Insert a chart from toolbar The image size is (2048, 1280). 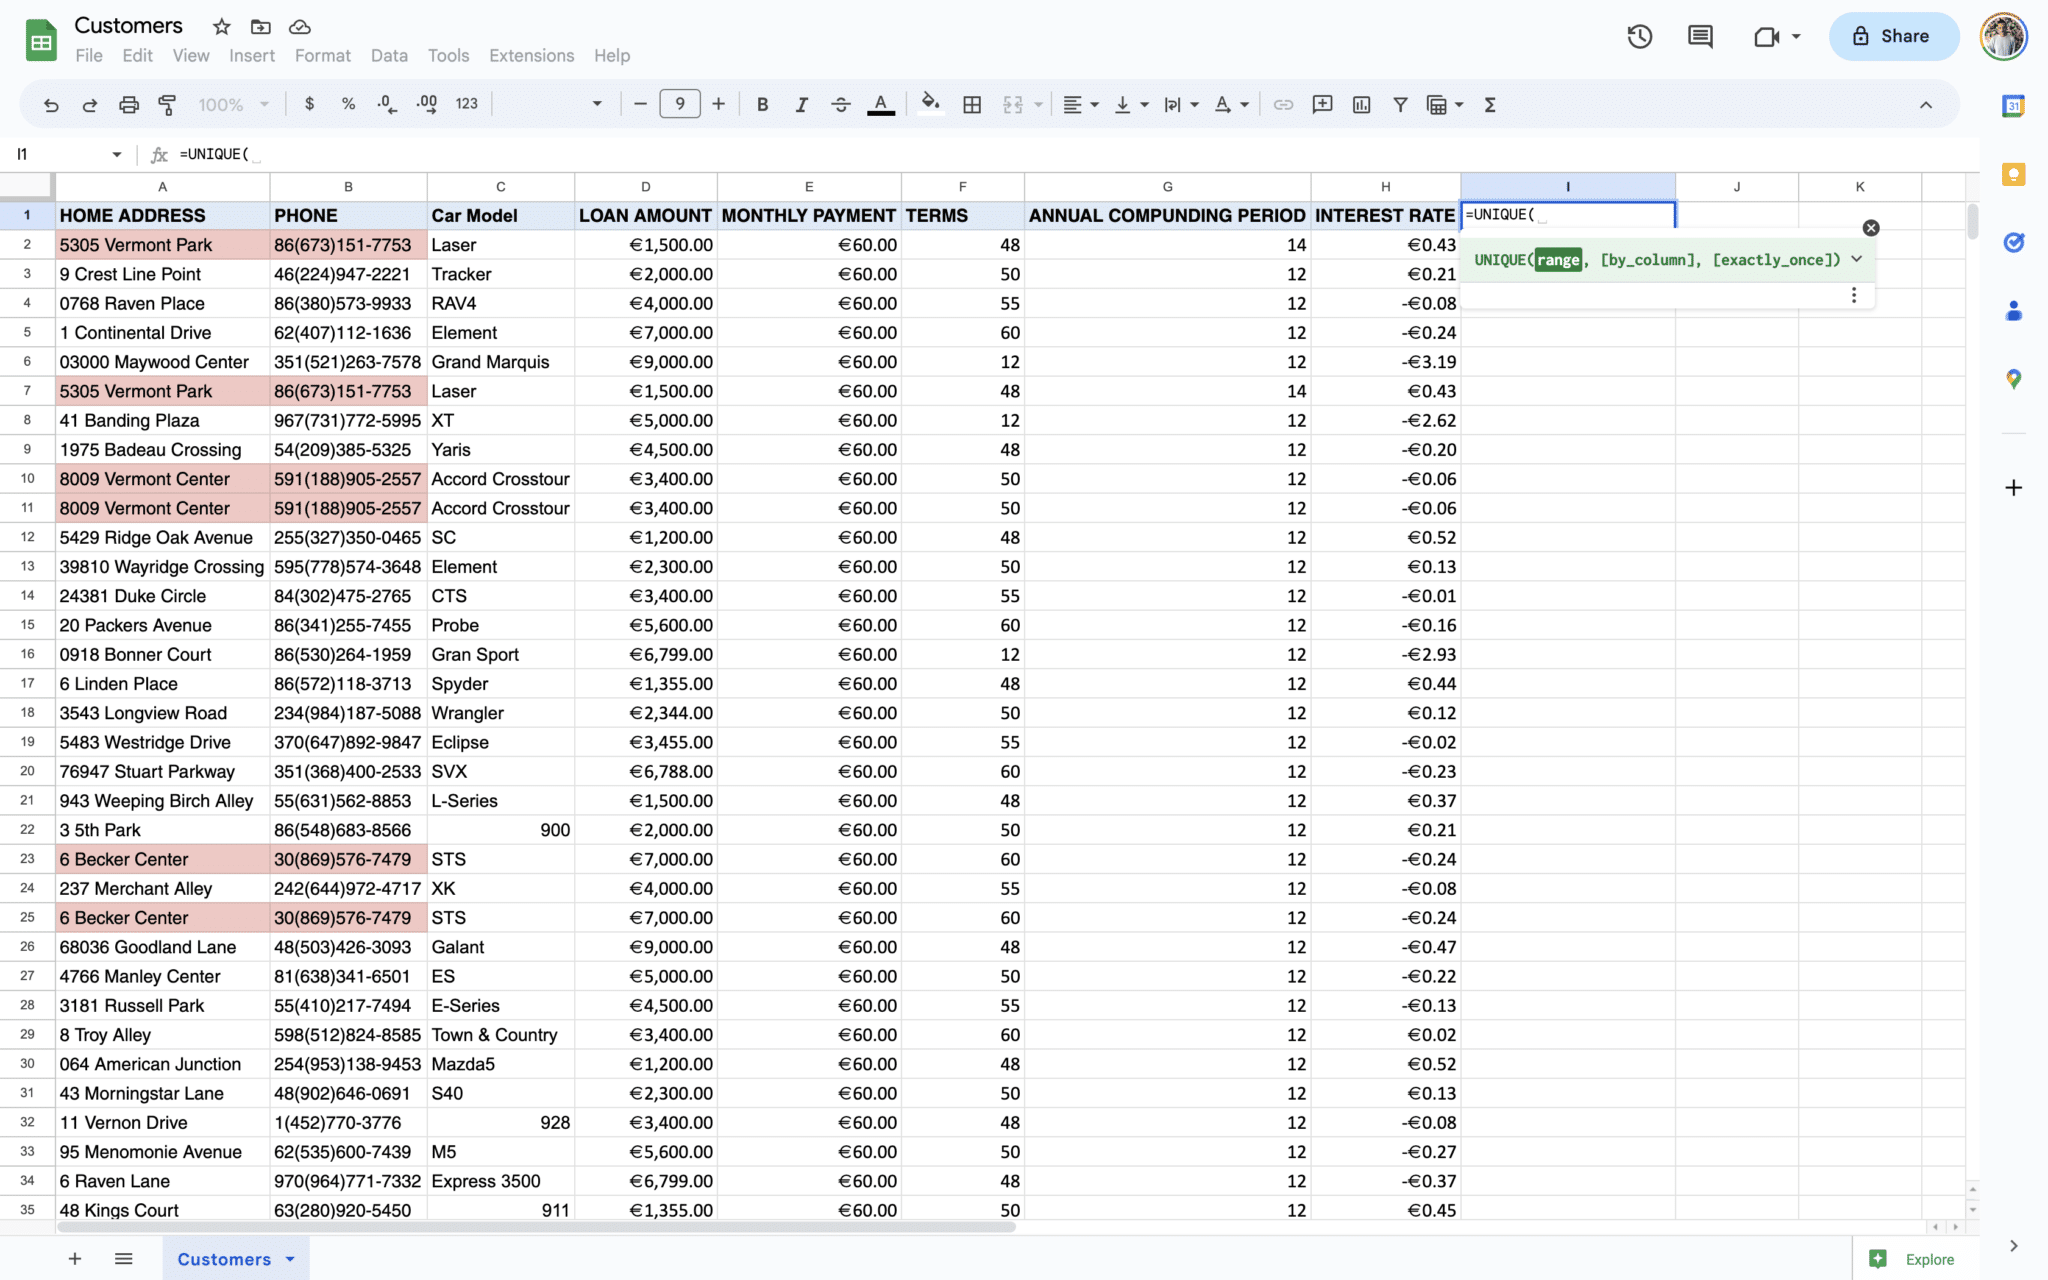click(x=1361, y=104)
